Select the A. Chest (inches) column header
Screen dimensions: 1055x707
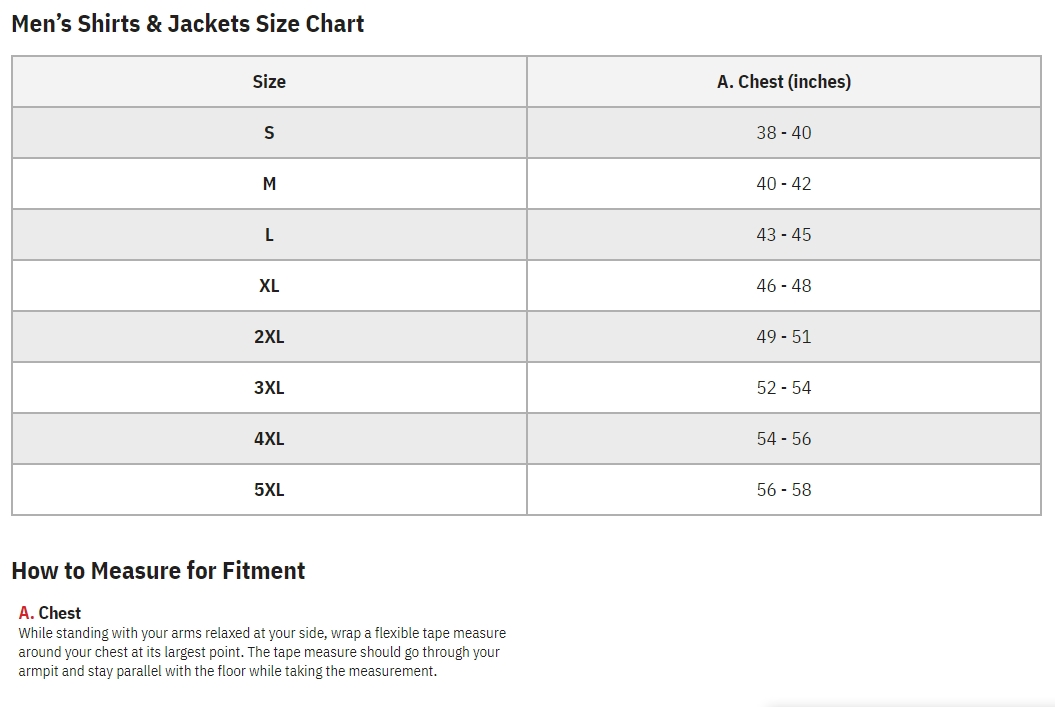784,82
